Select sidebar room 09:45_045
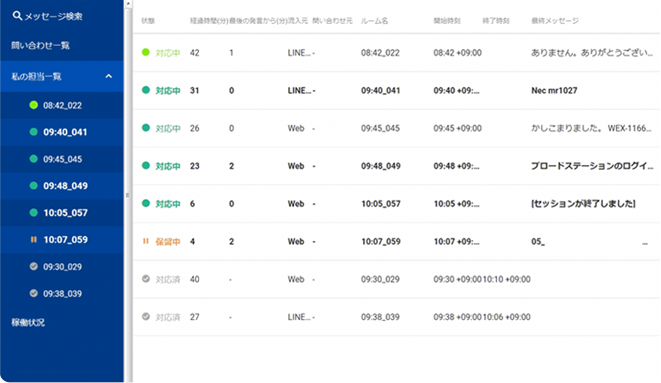 (x=62, y=159)
